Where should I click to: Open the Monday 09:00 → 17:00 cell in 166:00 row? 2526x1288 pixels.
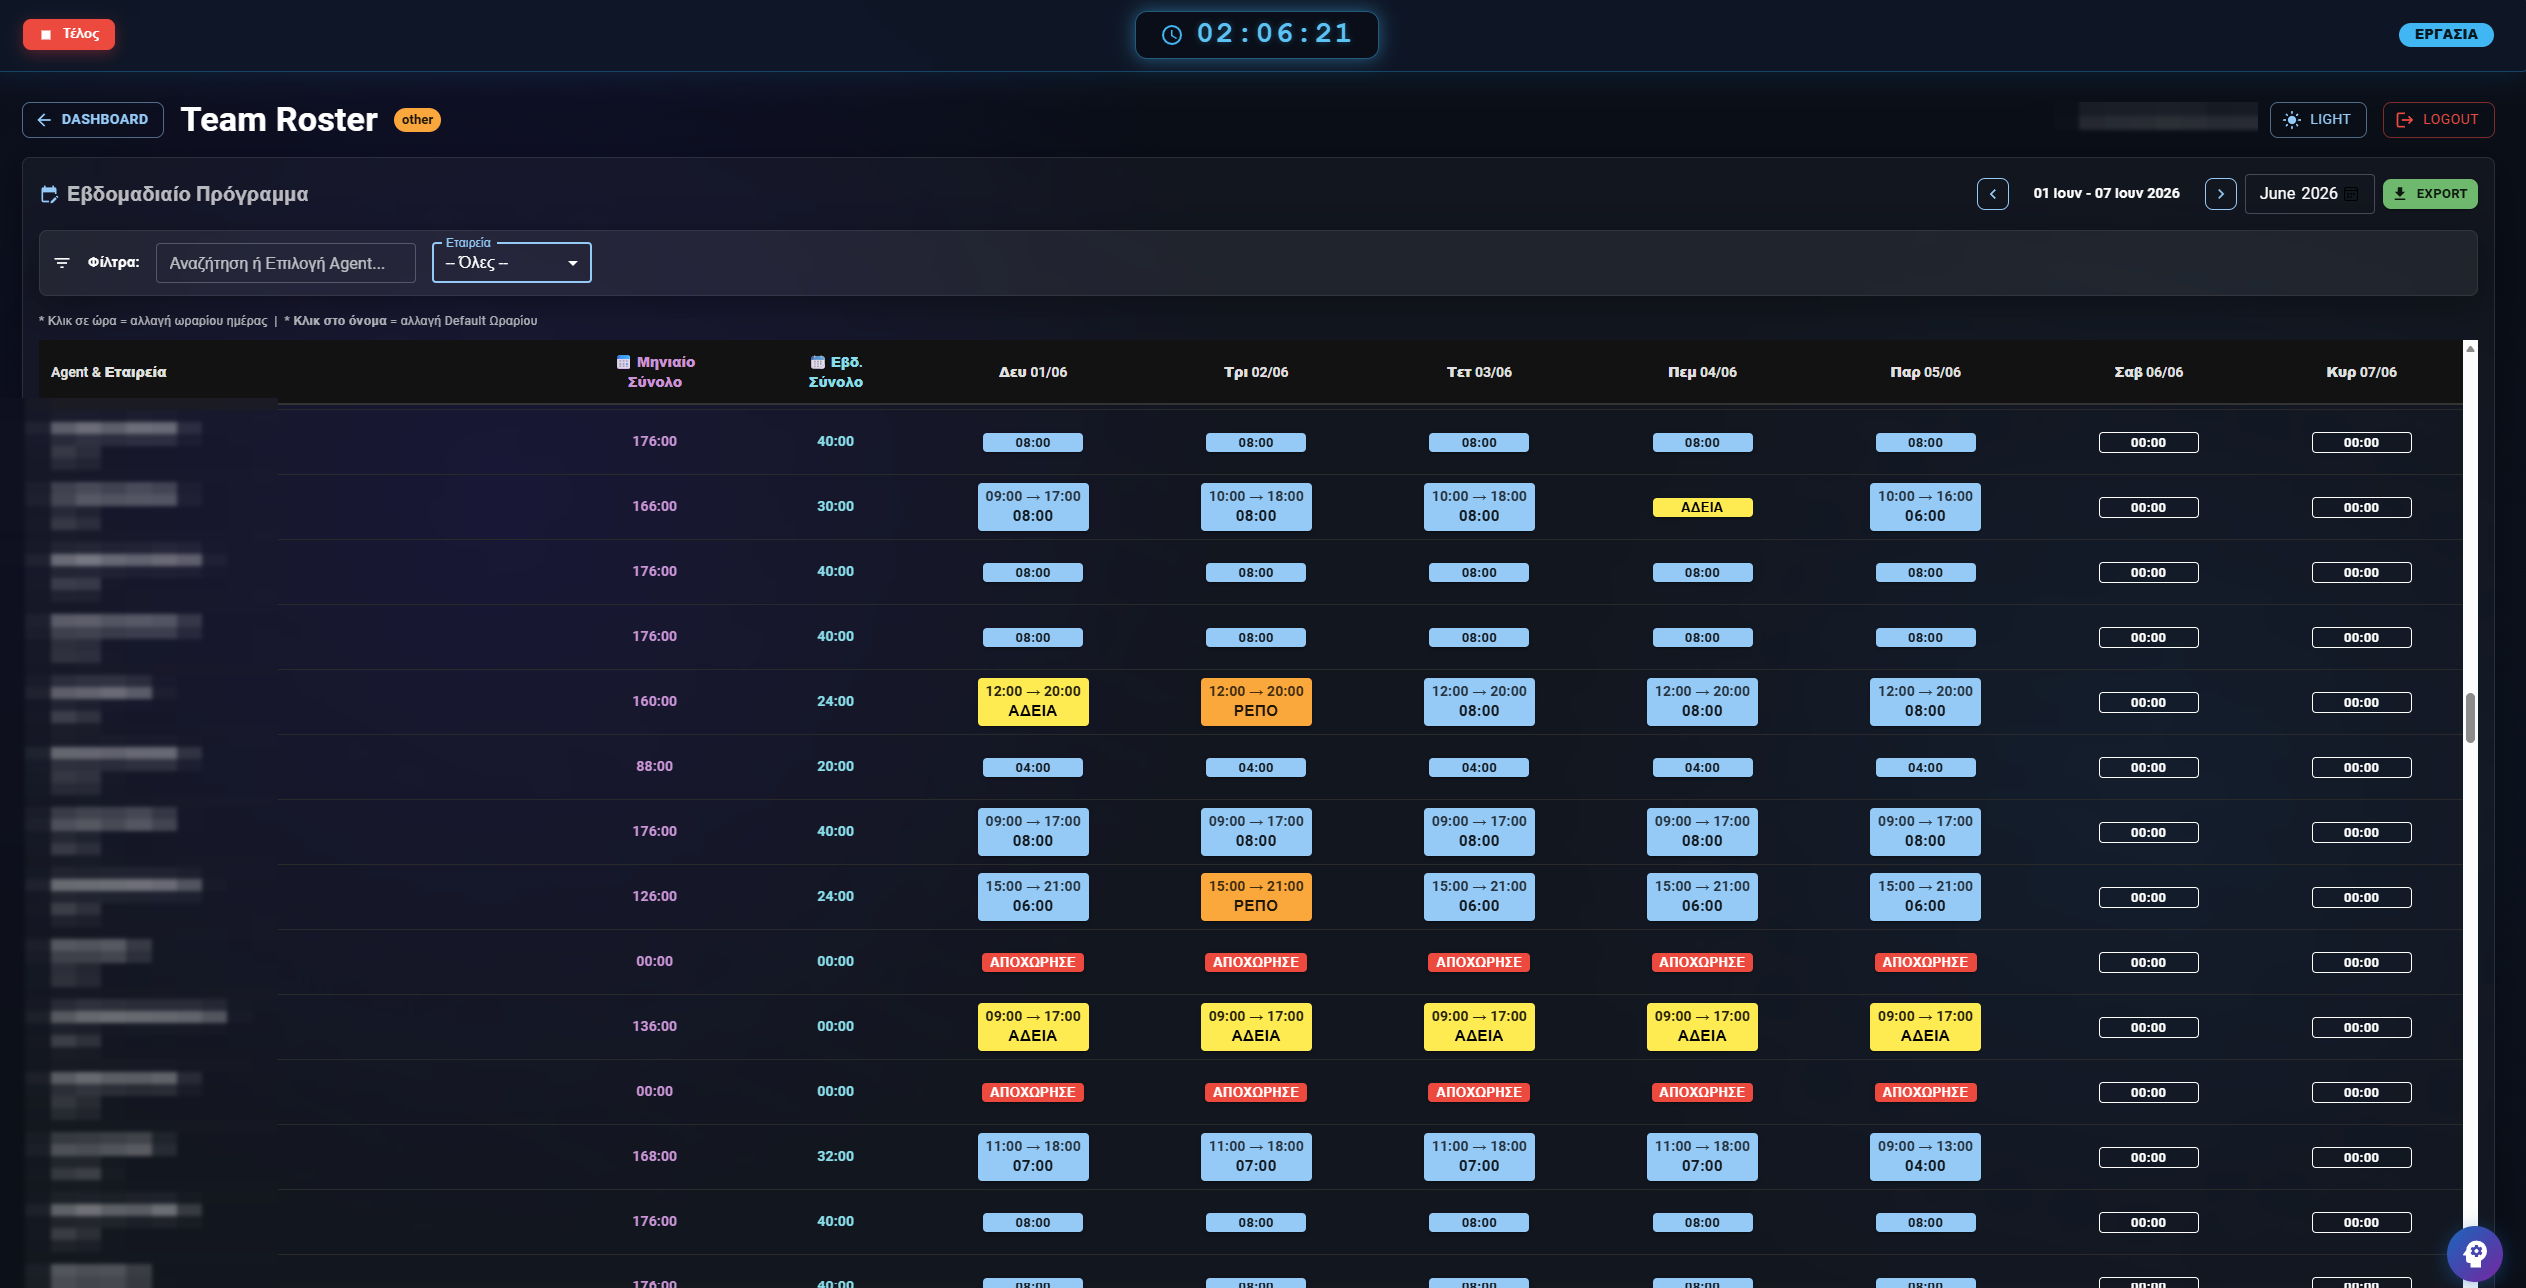pyautogui.click(x=1033, y=507)
